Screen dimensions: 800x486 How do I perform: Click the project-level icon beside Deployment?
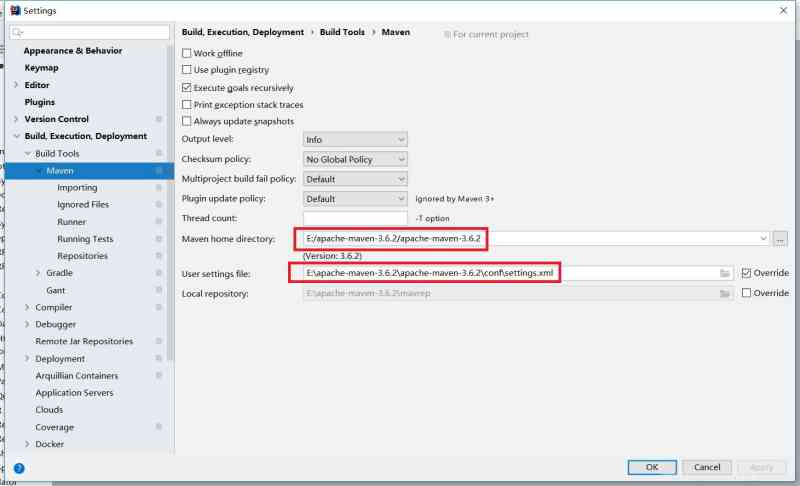tap(159, 359)
